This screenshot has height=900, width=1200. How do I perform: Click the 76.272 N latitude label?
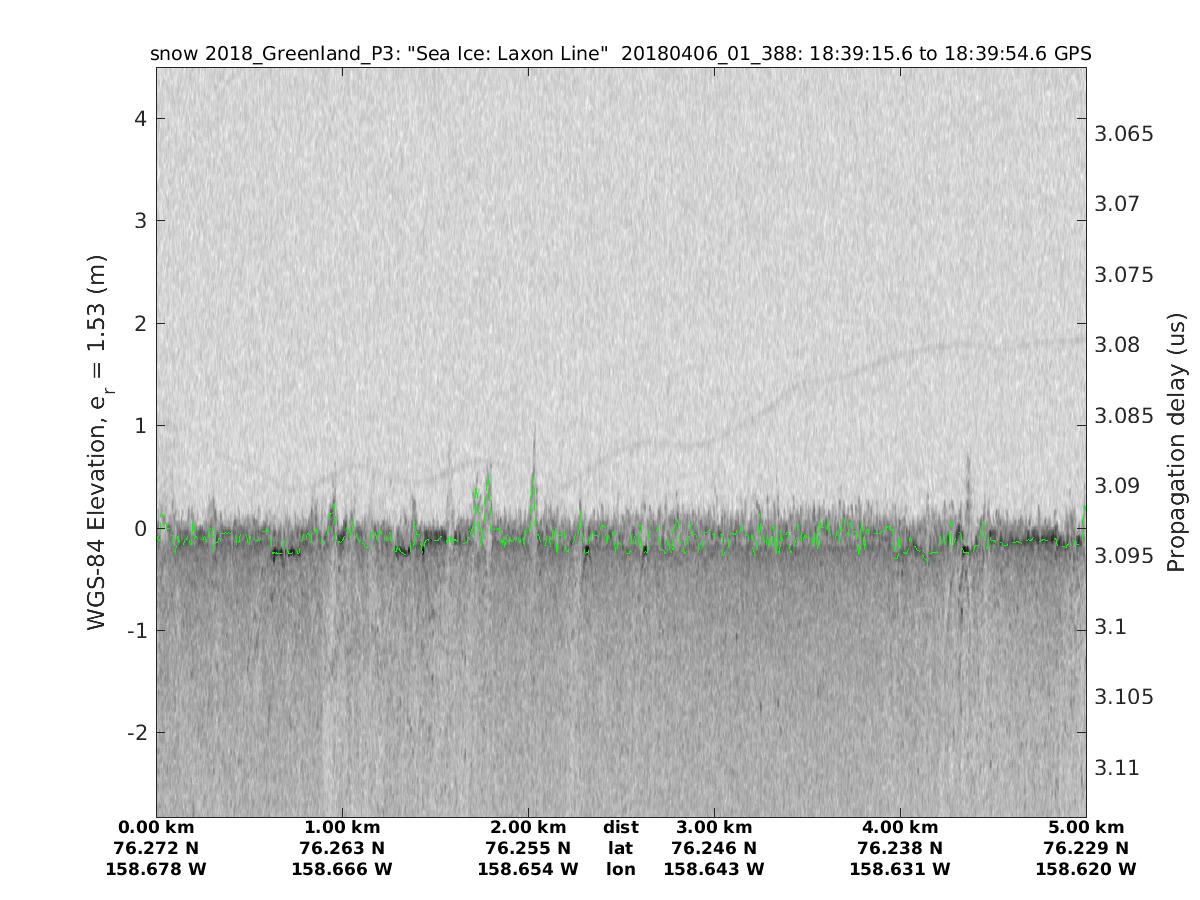coord(156,848)
